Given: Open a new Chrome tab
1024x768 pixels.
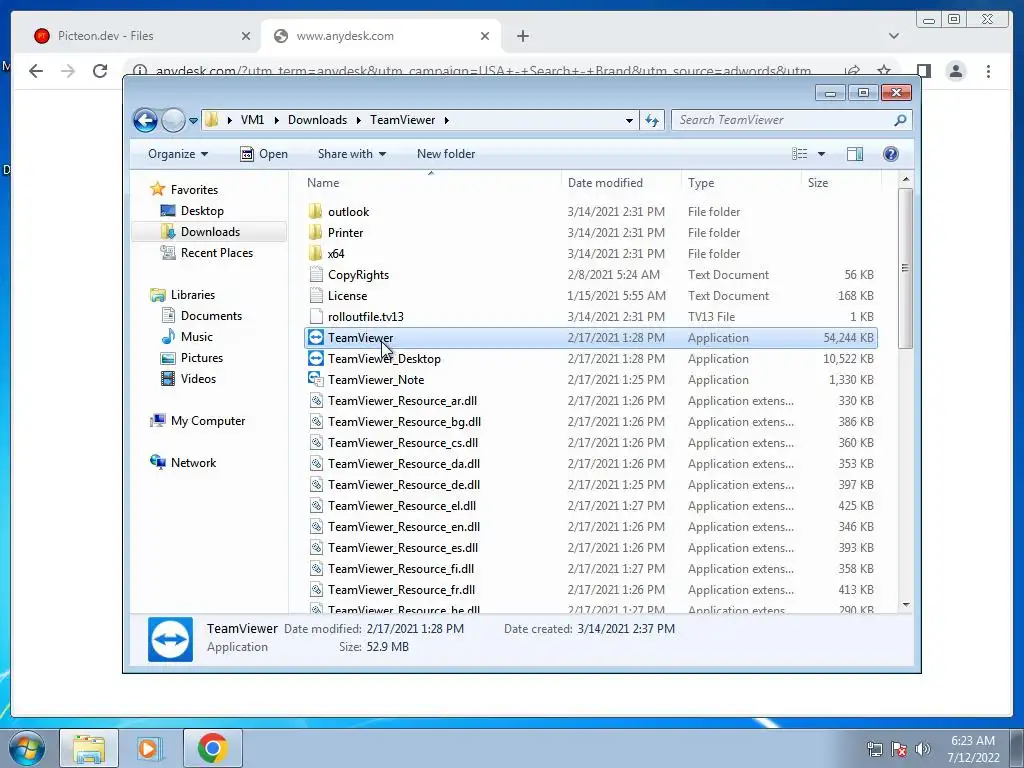Looking at the screenshot, I should coord(522,36).
